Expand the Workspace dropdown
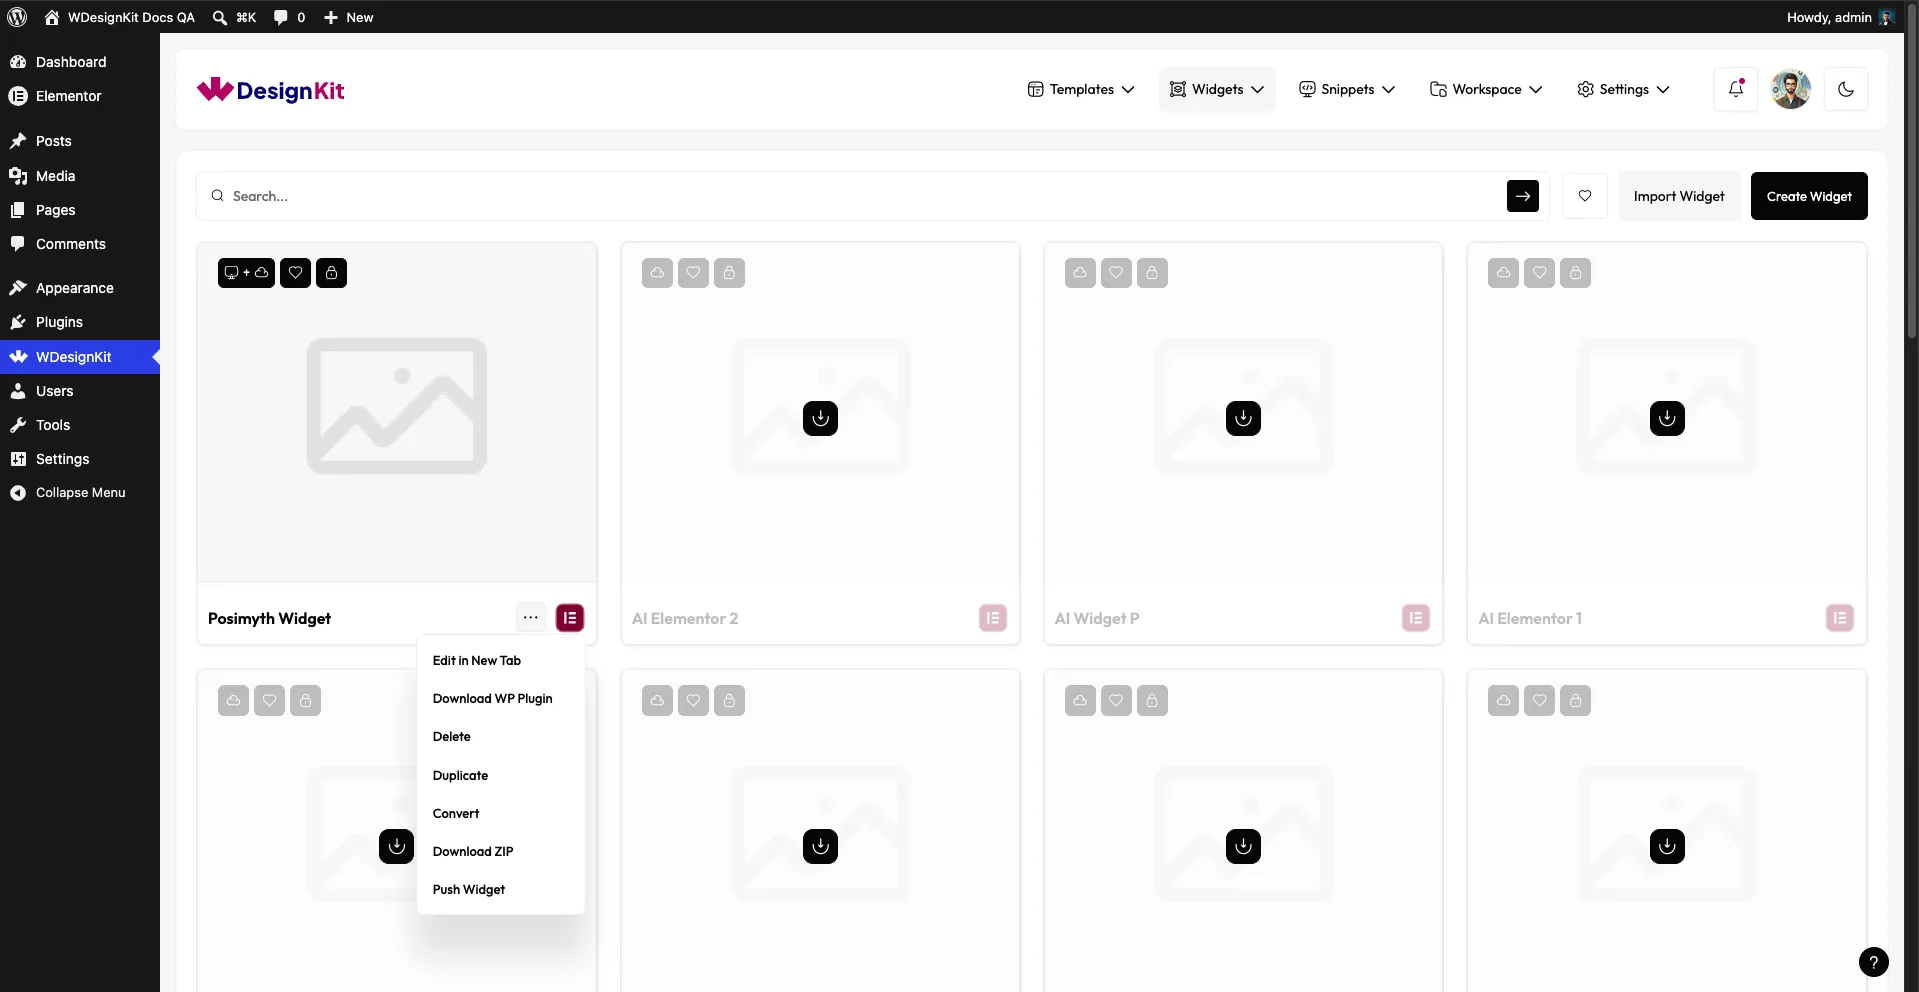The width and height of the screenshot is (1919, 992). coord(1486,89)
